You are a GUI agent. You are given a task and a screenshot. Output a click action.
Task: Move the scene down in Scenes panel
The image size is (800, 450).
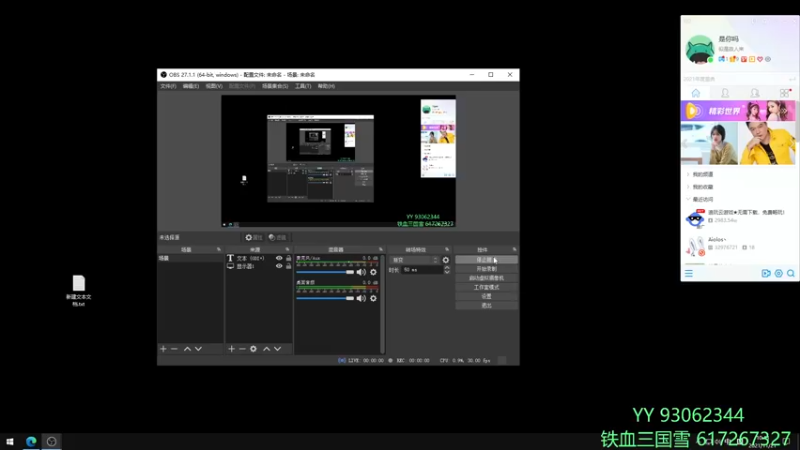click(198, 349)
